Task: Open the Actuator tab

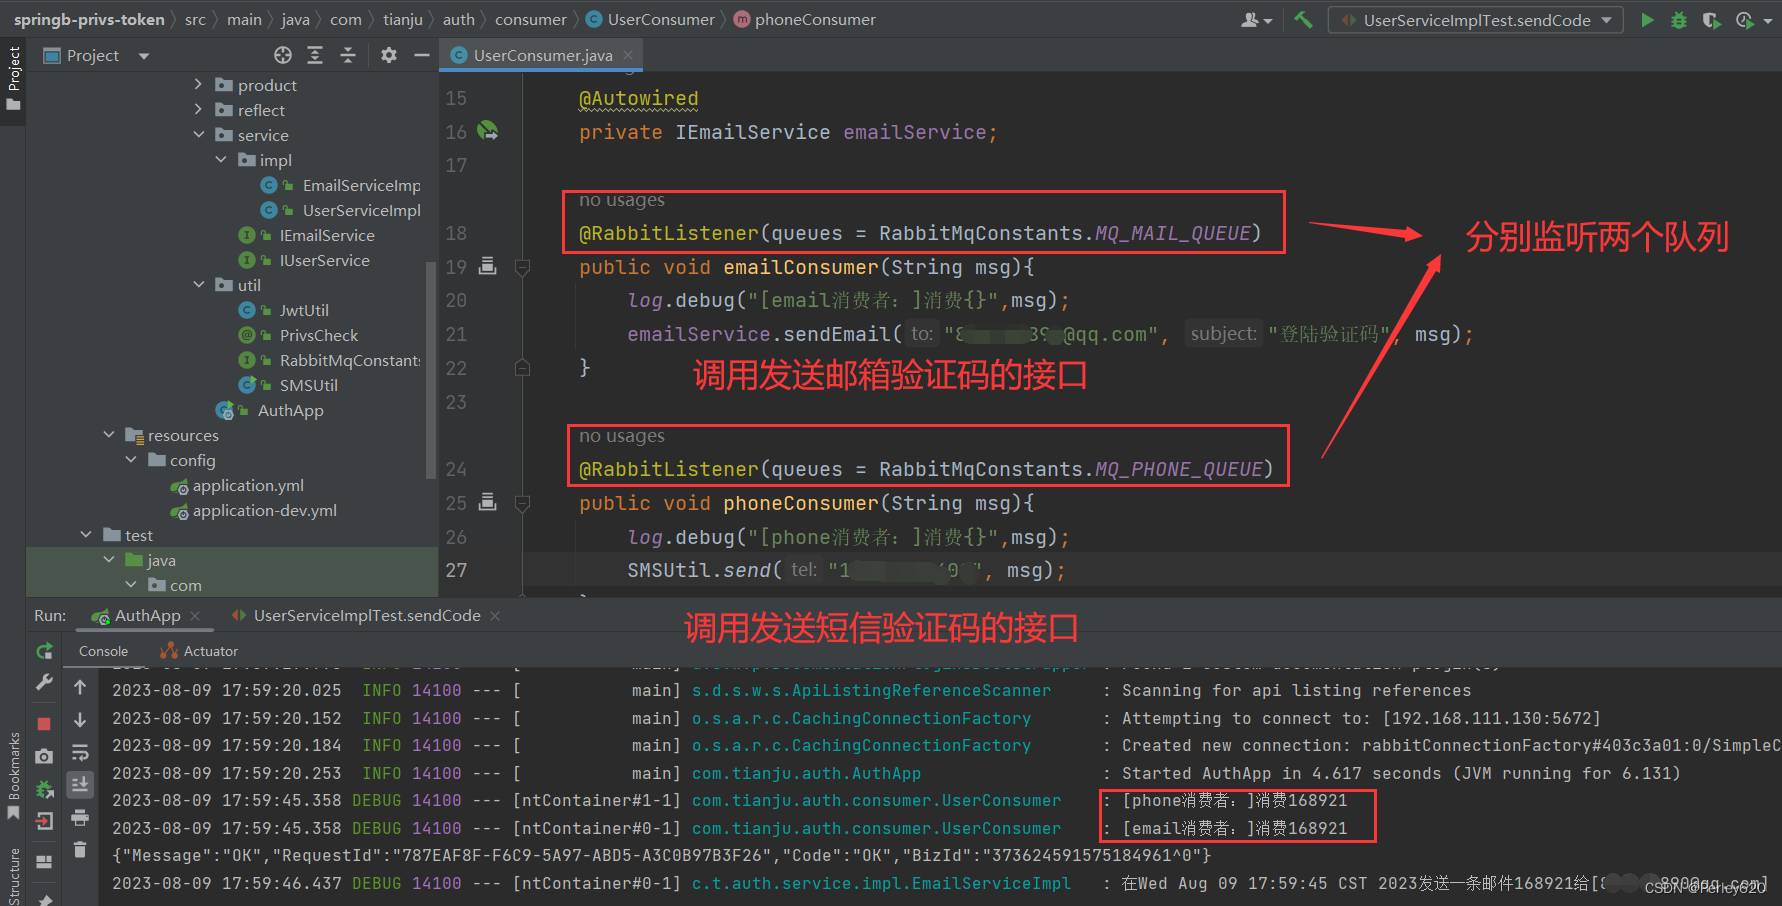Action: click(x=199, y=651)
